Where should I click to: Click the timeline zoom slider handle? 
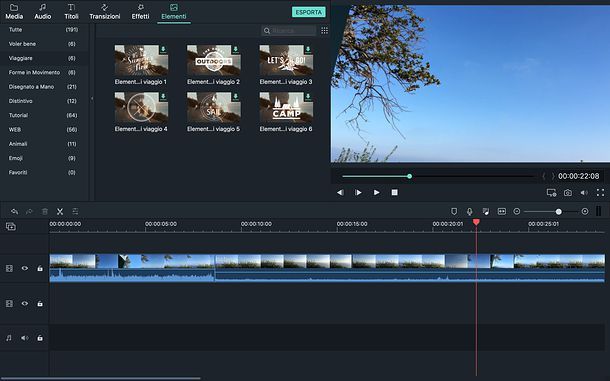(559, 212)
